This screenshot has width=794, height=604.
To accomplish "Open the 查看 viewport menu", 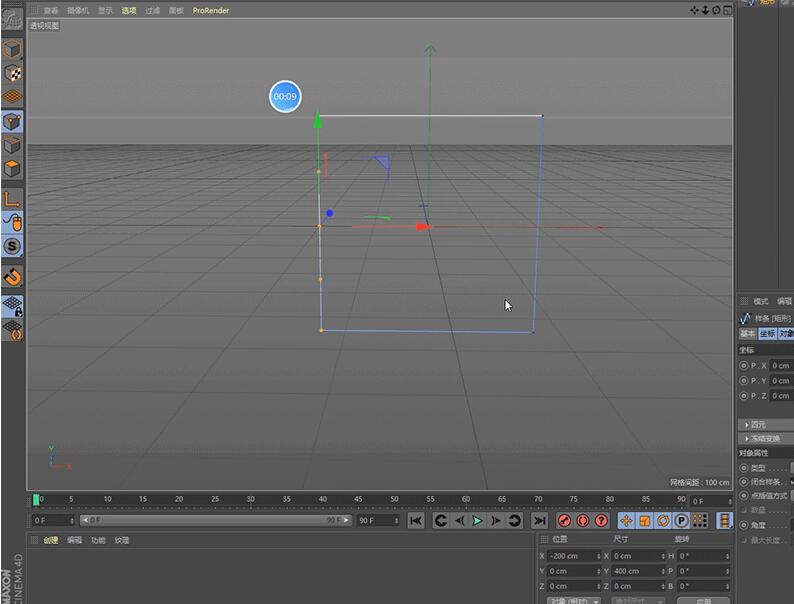I will click(x=51, y=10).
